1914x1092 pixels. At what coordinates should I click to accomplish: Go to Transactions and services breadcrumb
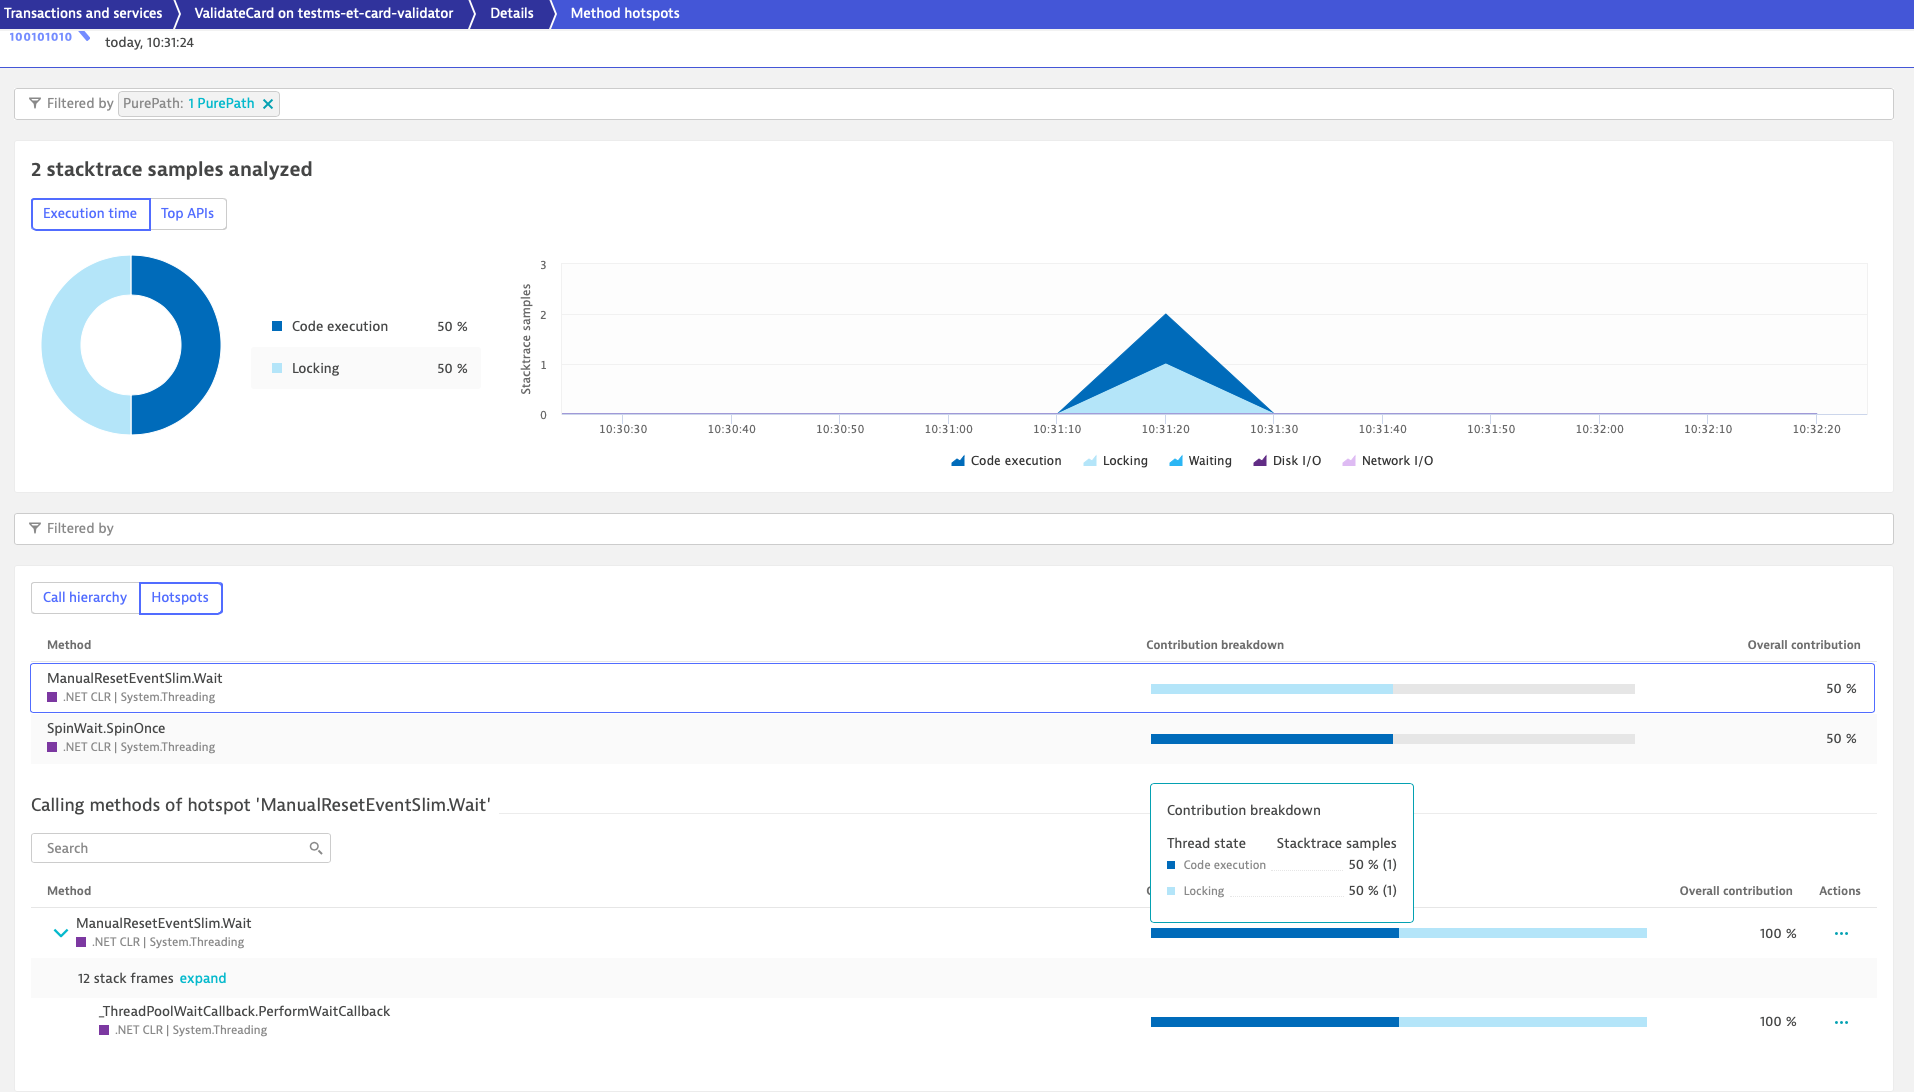tap(83, 14)
